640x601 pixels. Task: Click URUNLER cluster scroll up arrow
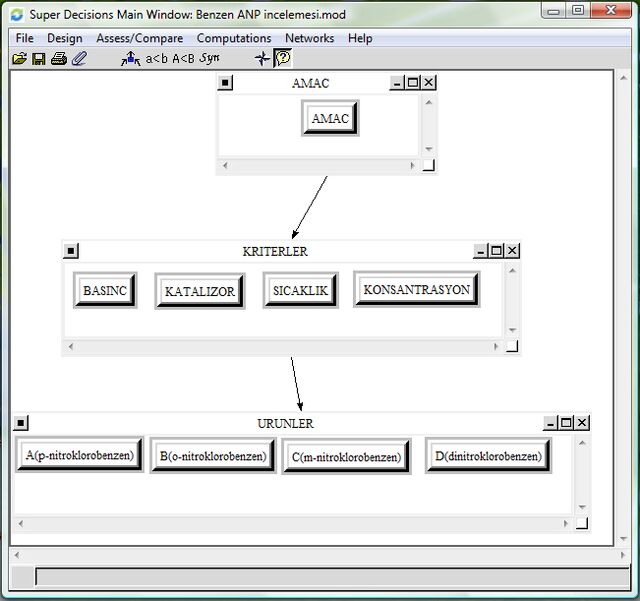coord(582,443)
